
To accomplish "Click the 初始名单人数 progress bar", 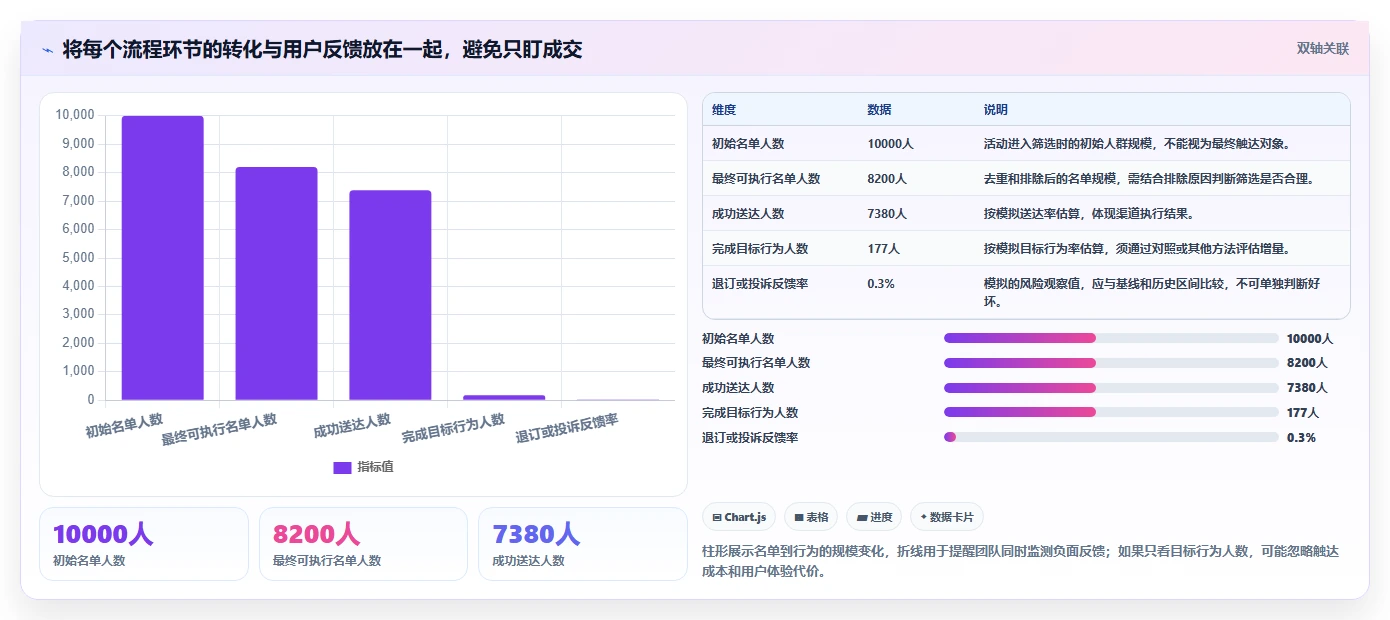I will click(1111, 338).
